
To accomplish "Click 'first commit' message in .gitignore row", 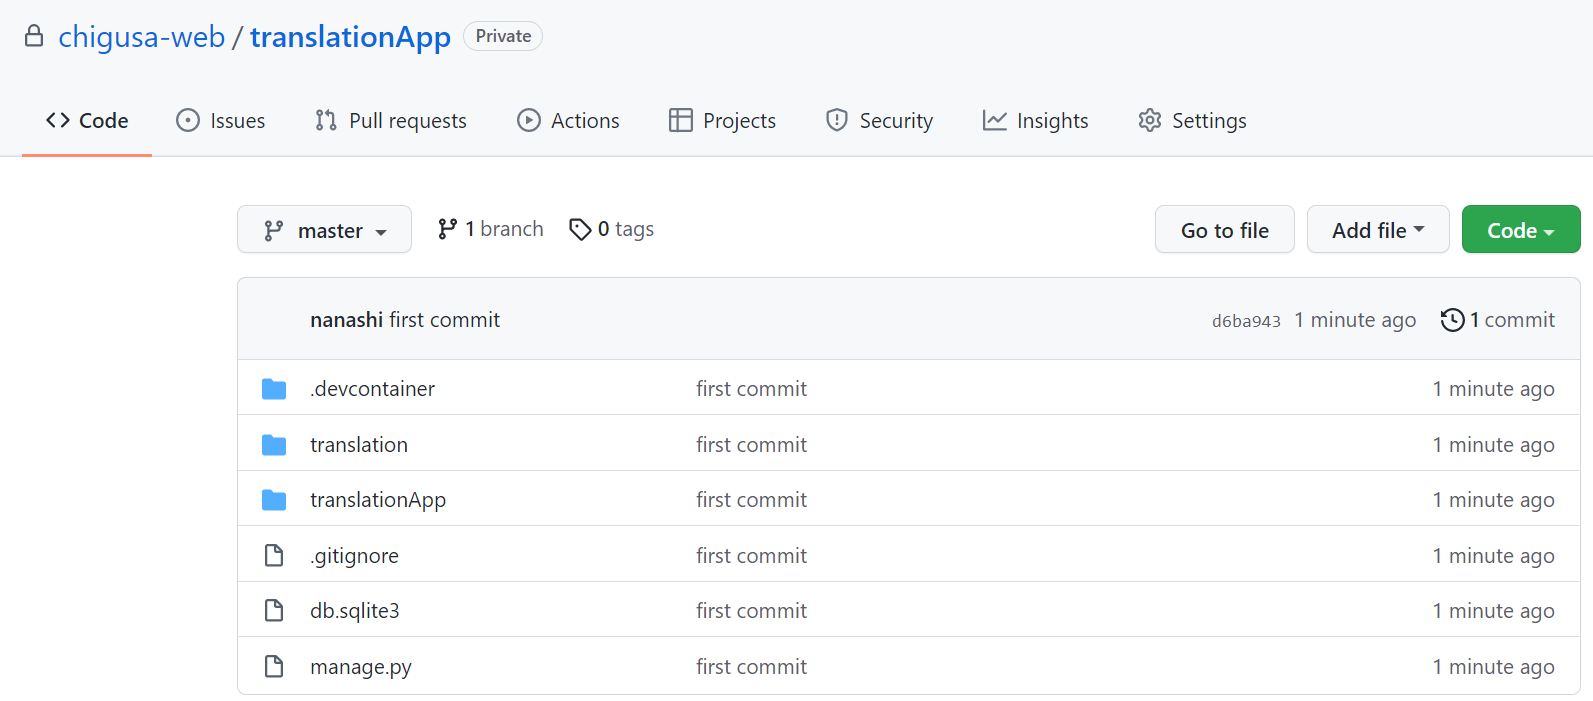I will pos(752,556).
